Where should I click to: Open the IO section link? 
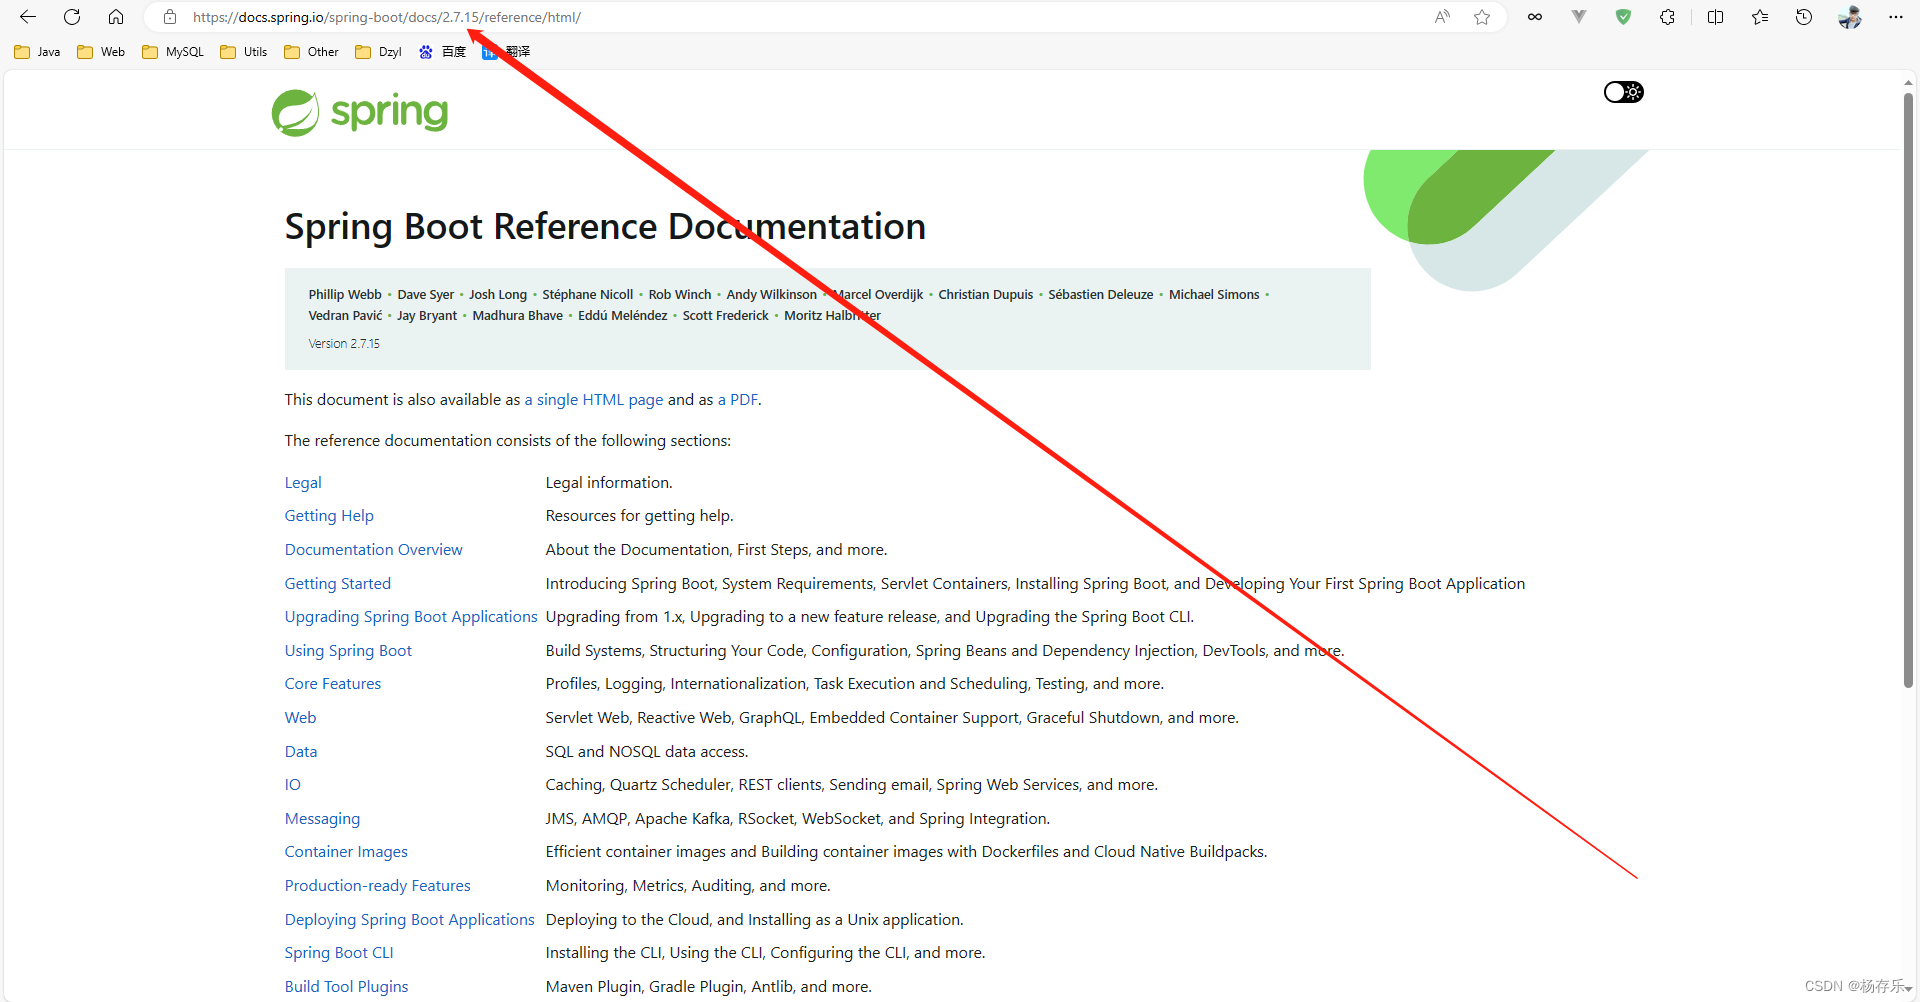point(292,785)
